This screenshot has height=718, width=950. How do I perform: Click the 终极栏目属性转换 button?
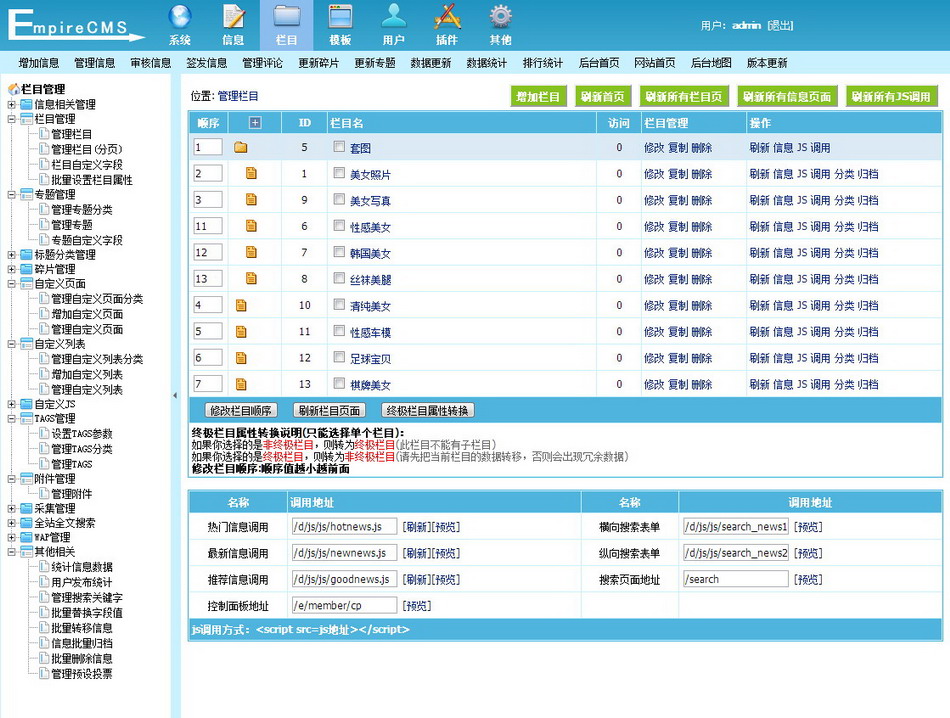[x=428, y=411]
